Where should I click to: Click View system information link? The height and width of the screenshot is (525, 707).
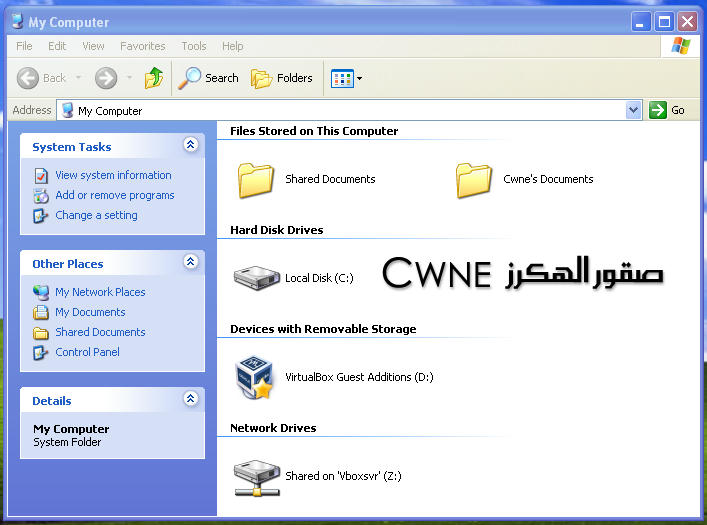(x=113, y=175)
